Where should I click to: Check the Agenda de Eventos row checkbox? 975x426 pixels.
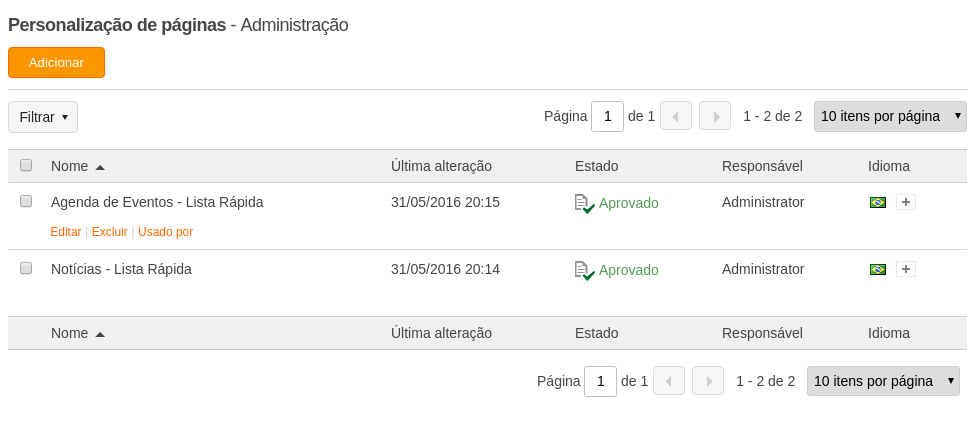26,201
